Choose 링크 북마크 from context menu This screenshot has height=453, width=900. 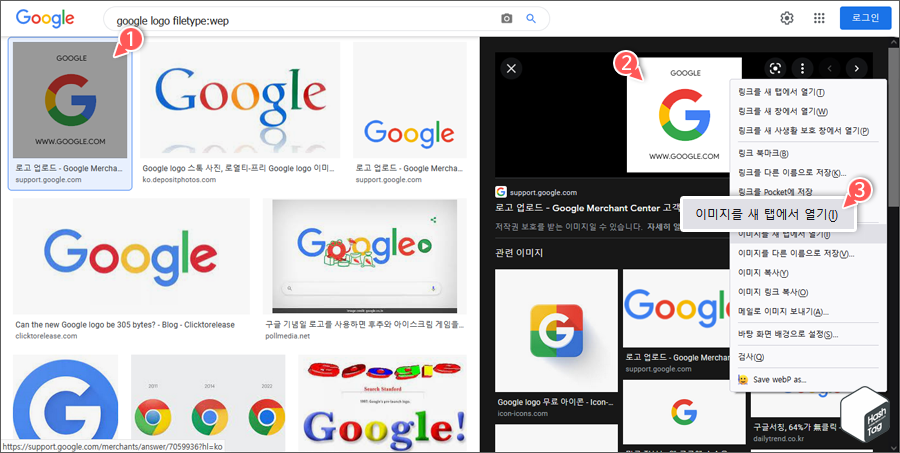809,154
